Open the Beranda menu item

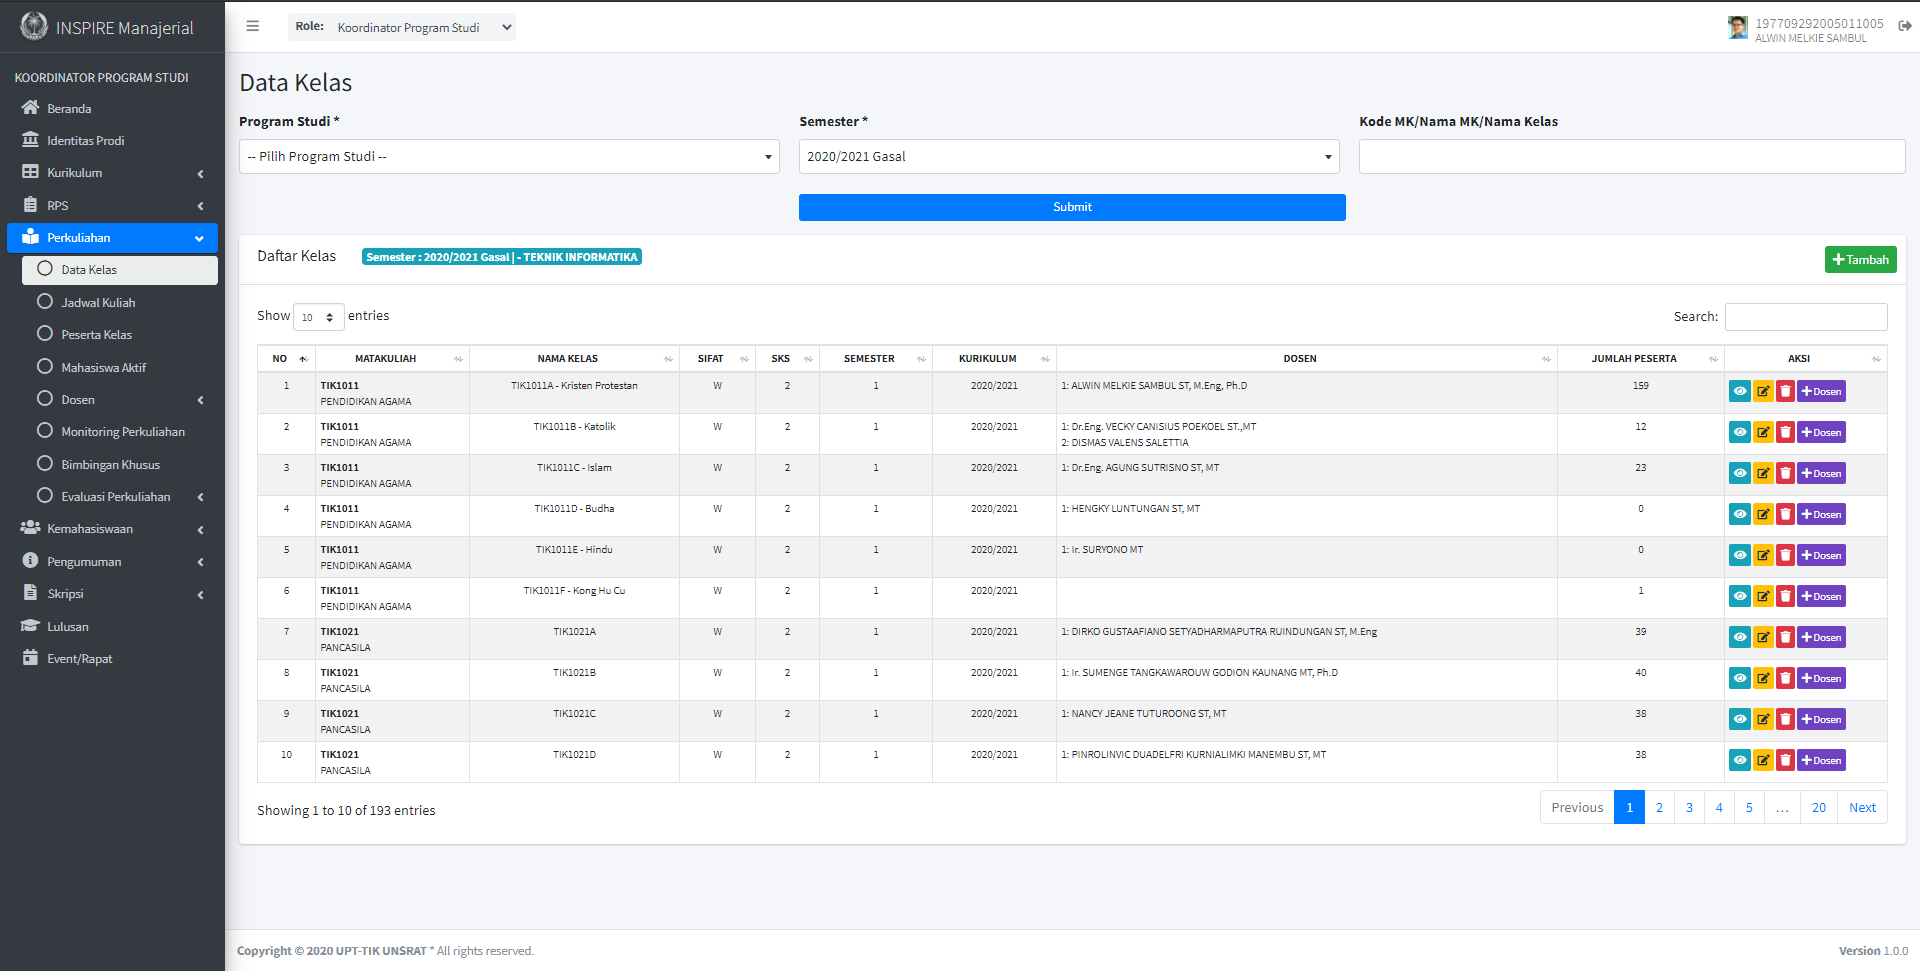[69, 109]
